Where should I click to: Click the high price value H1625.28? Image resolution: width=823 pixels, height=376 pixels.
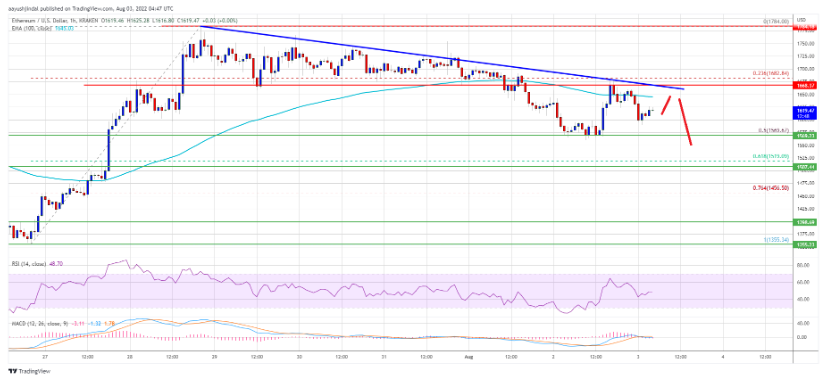pos(138,20)
